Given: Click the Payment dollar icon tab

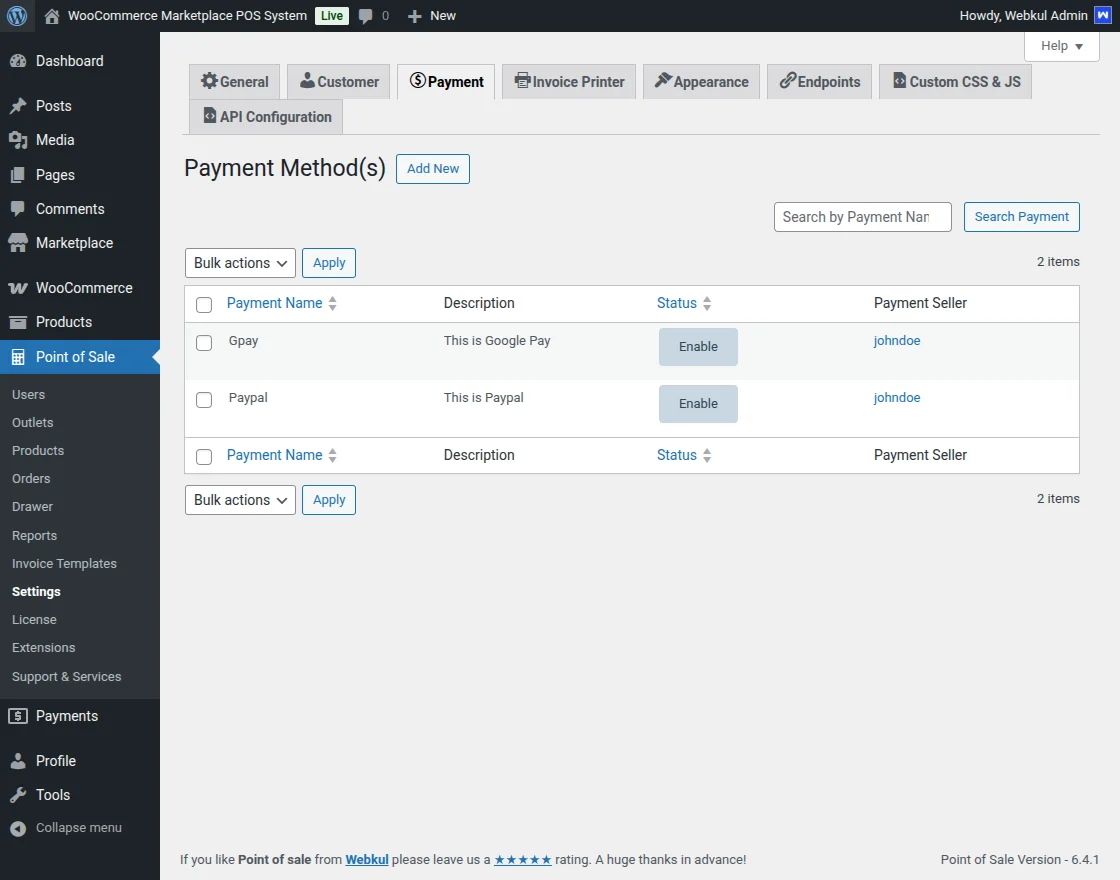Looking at the screenshot, I should click(x=416, y=81).
